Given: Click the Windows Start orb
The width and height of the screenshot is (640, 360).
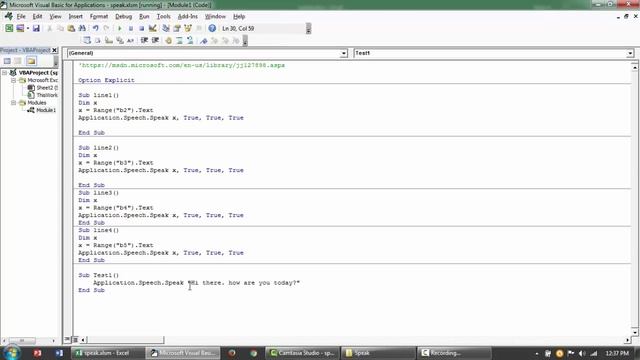Looking at the screenshot, I should click(x=11, y=352).
